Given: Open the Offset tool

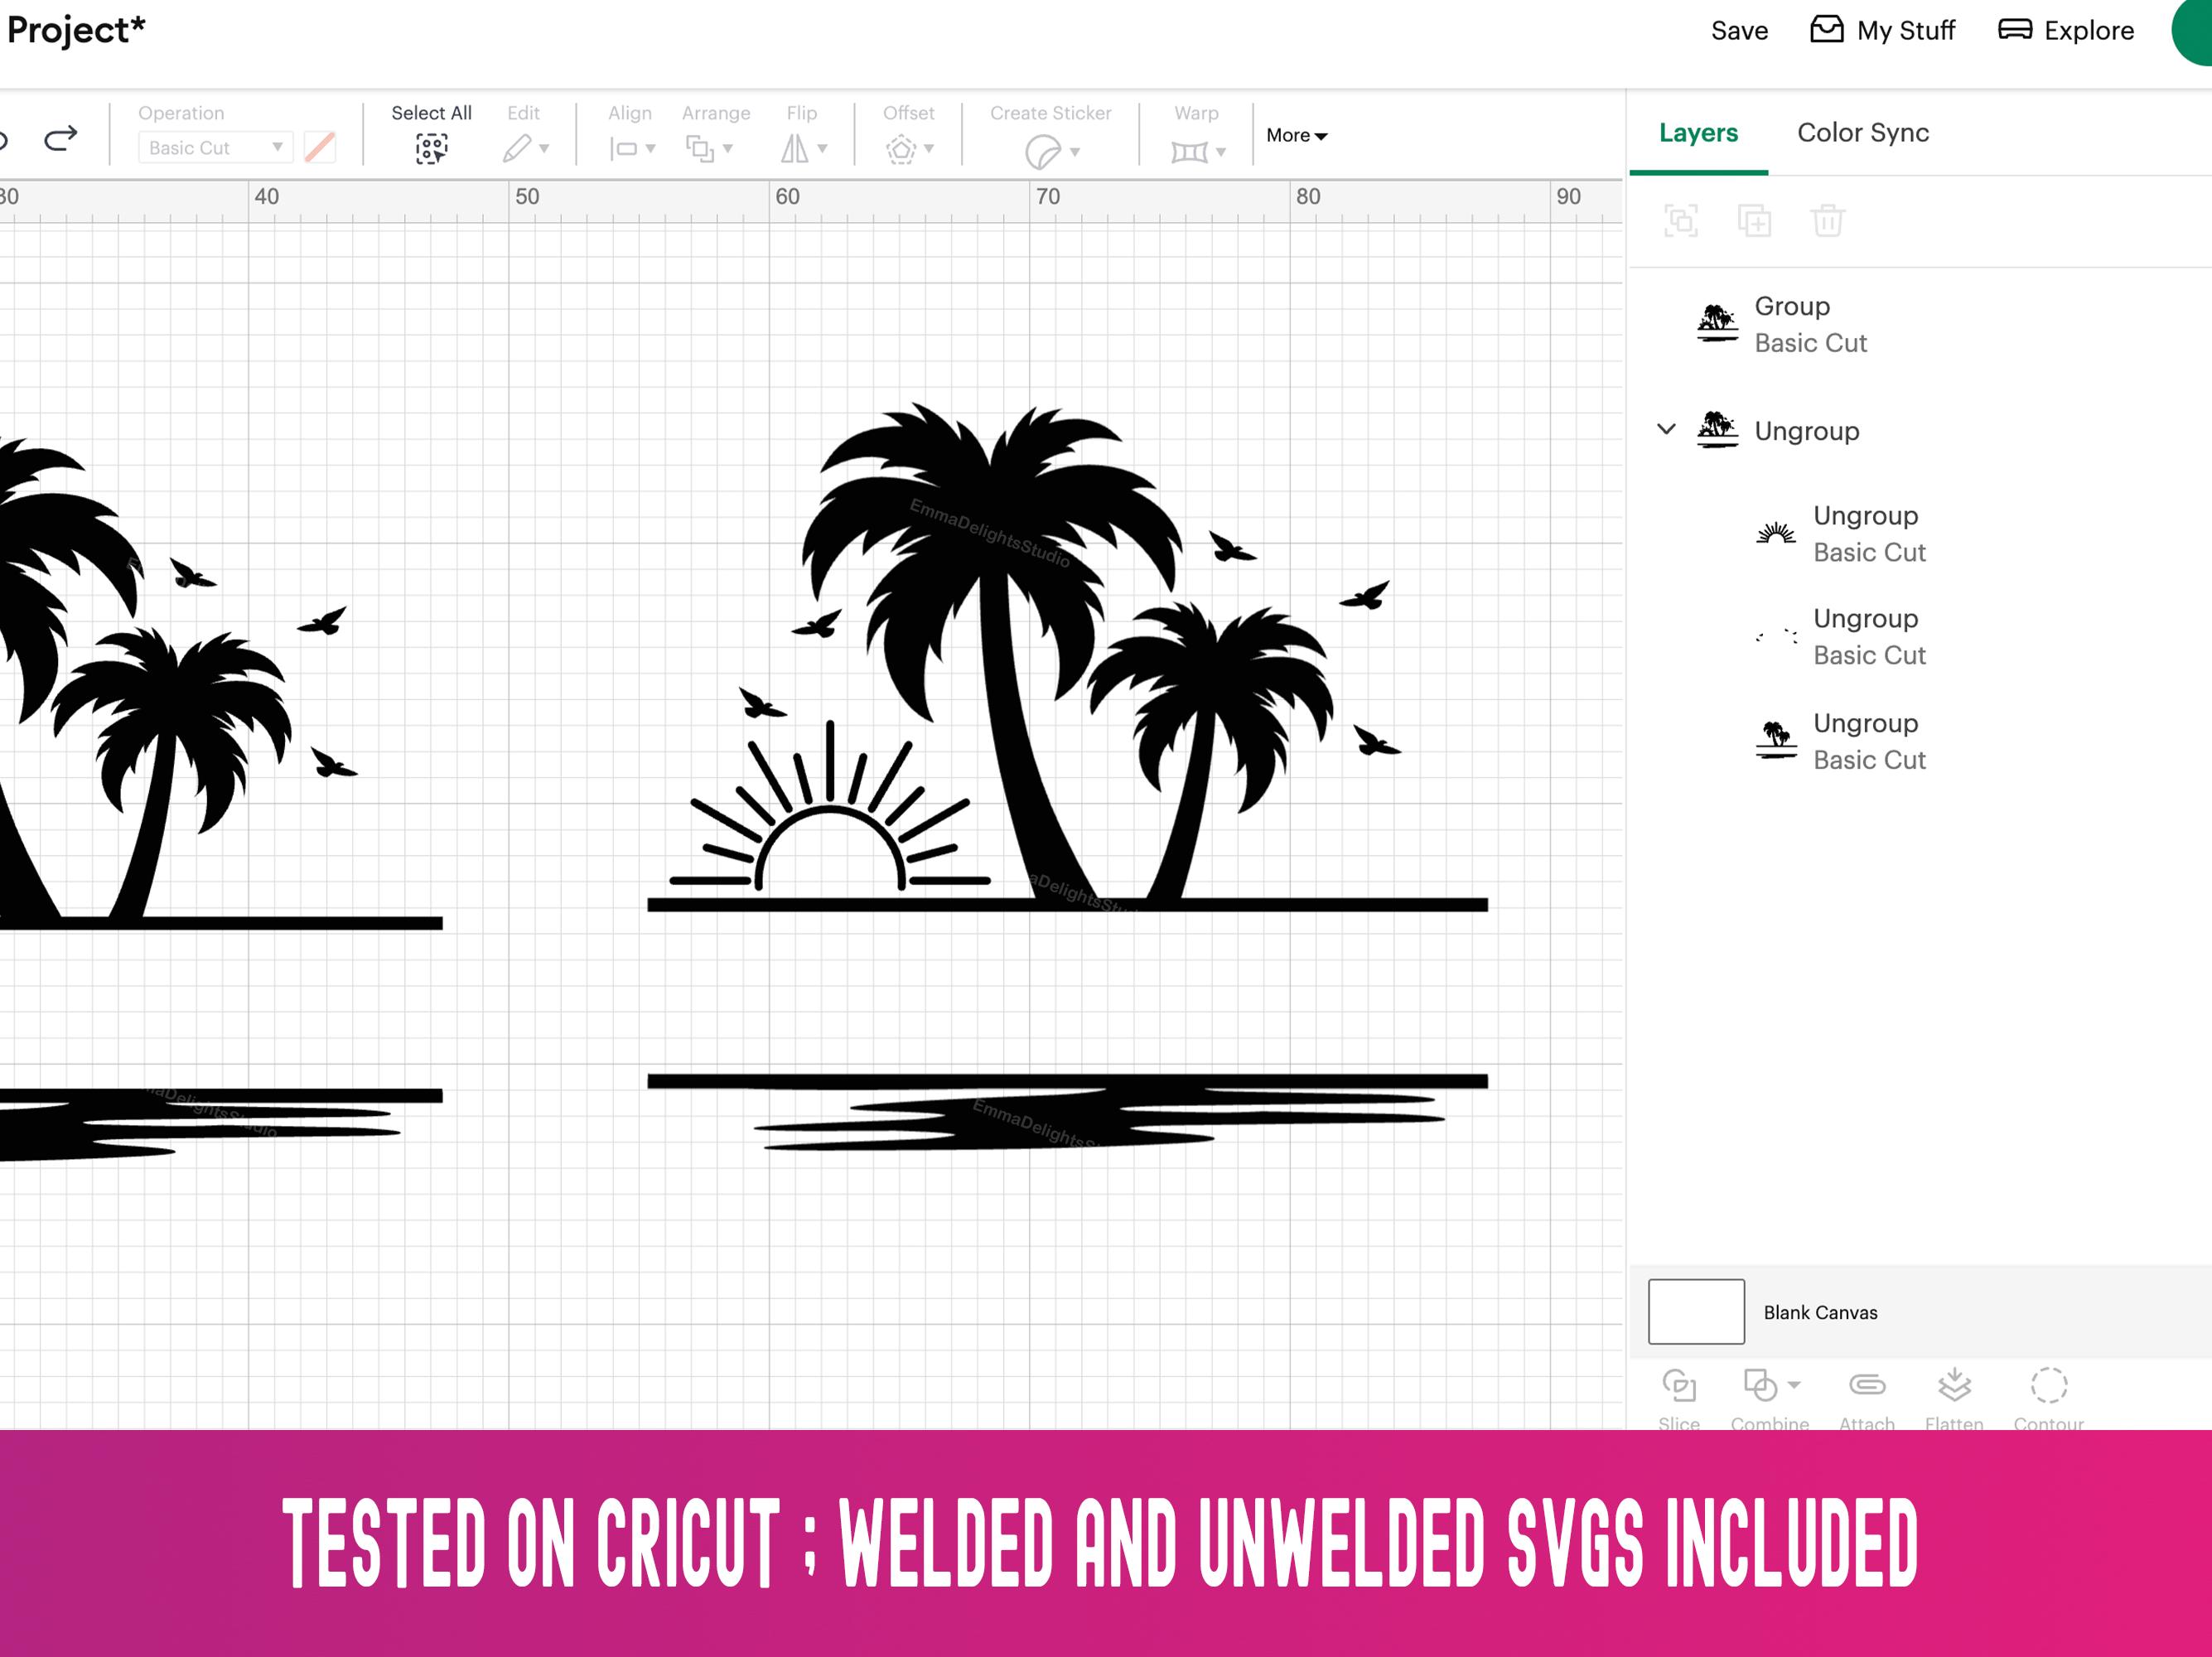Looking at the screenshot, I should (x=908, y=150).
